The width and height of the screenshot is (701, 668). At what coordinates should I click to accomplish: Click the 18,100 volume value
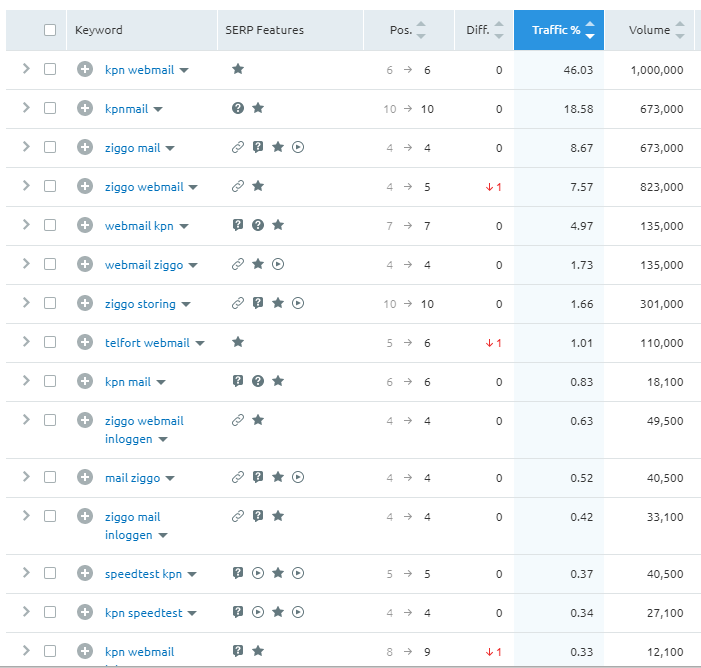[665, 382]
